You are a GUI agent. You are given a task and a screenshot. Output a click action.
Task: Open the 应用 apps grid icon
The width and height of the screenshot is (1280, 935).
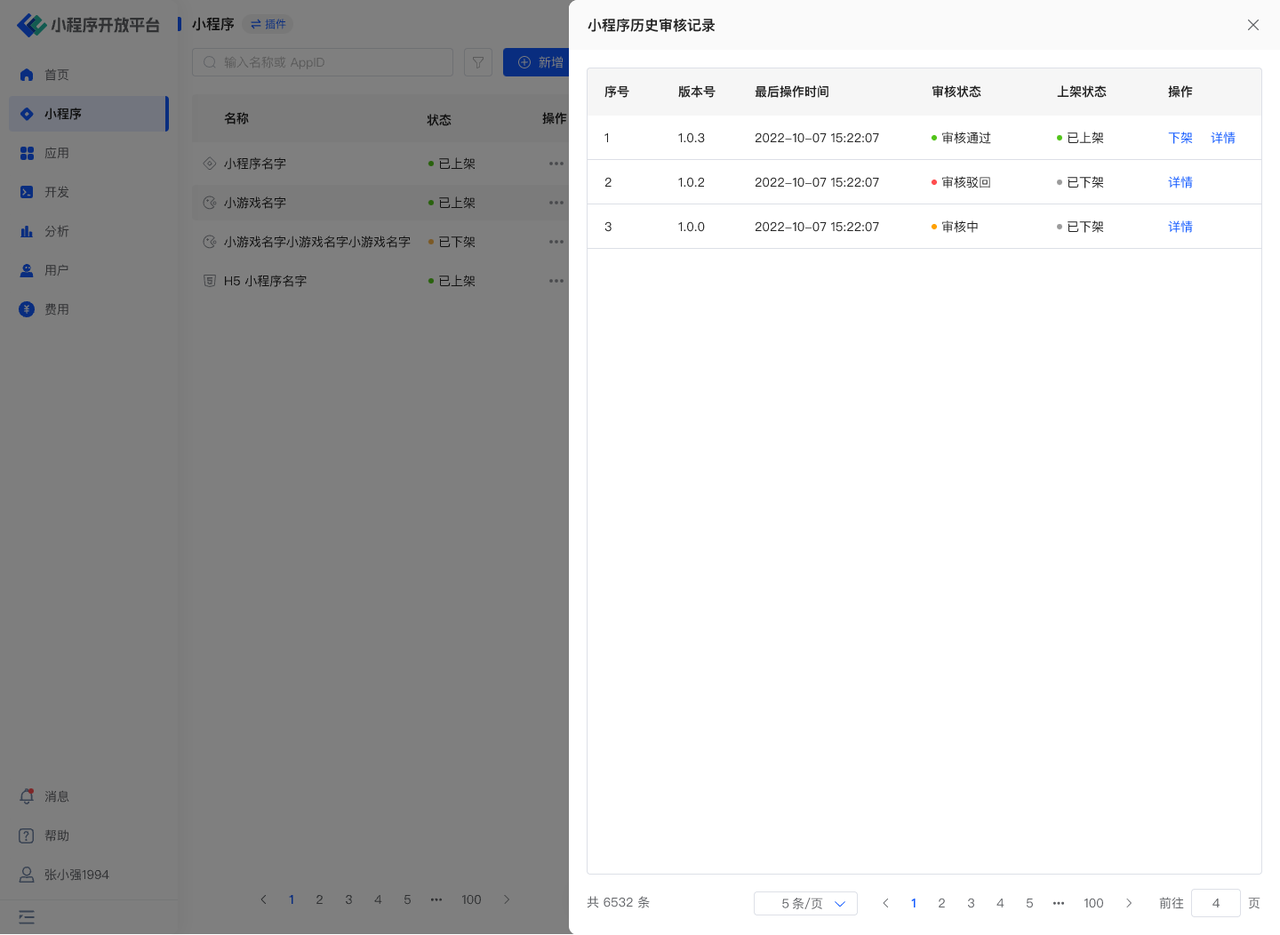click(x=27, y=153)
